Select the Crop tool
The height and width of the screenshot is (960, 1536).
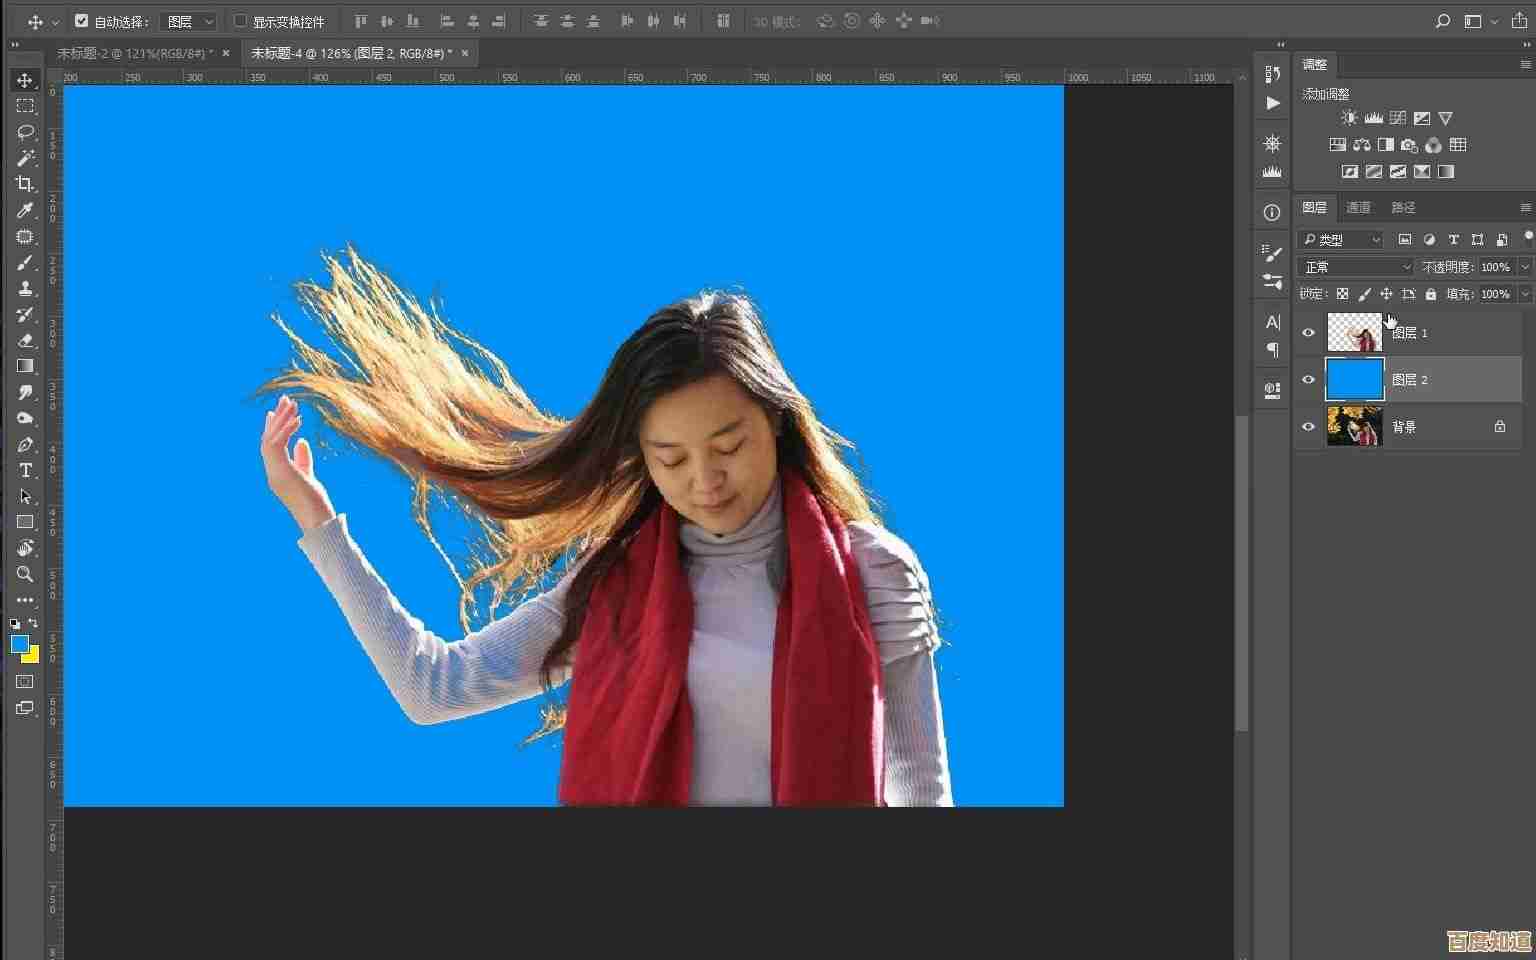pyautogui.click(x=25, y=184)
